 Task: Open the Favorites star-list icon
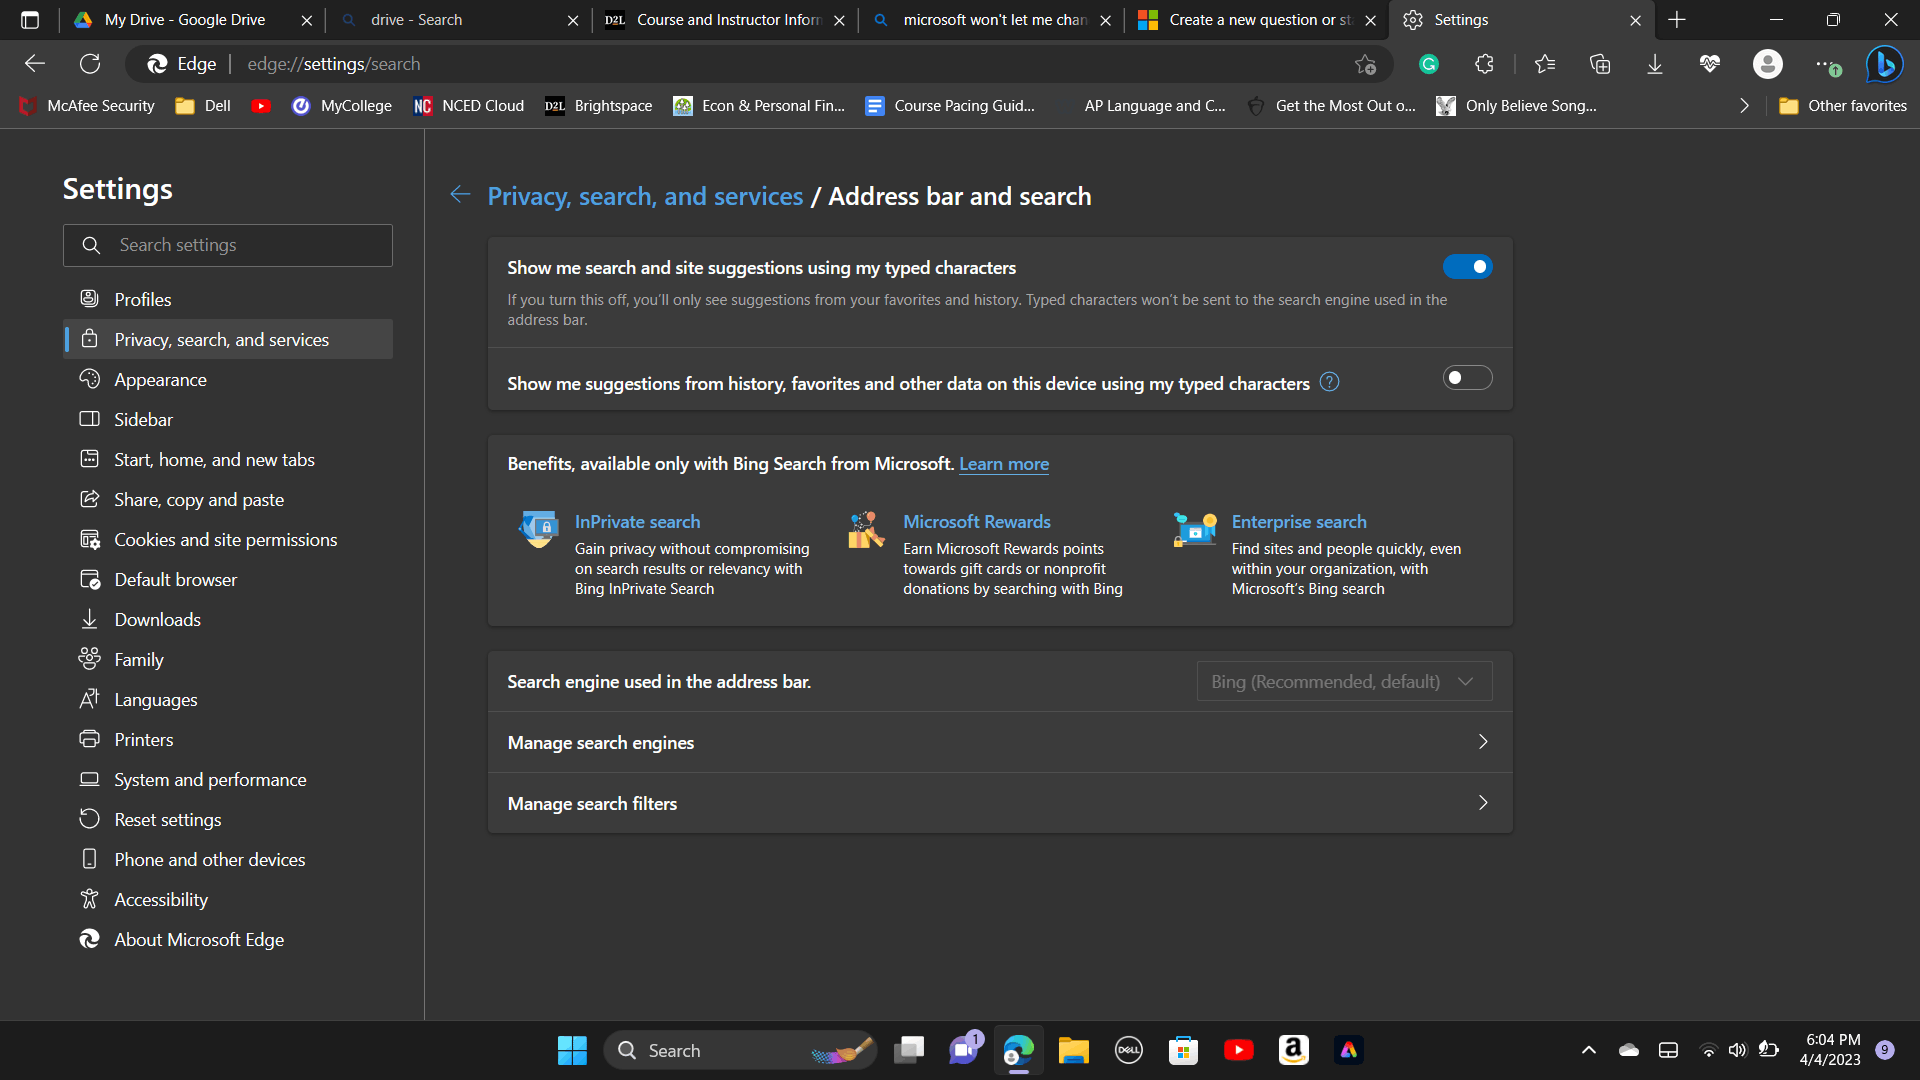click(x=1545, y=64)
